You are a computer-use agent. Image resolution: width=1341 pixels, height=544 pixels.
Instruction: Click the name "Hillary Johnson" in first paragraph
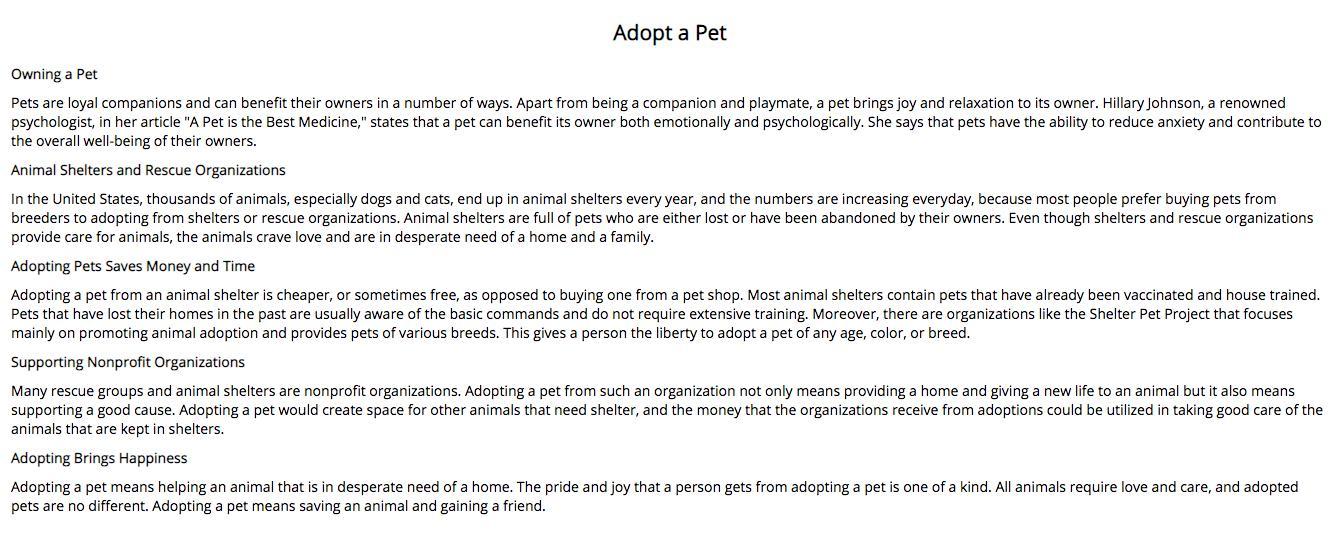click(x=1152, y=103)
